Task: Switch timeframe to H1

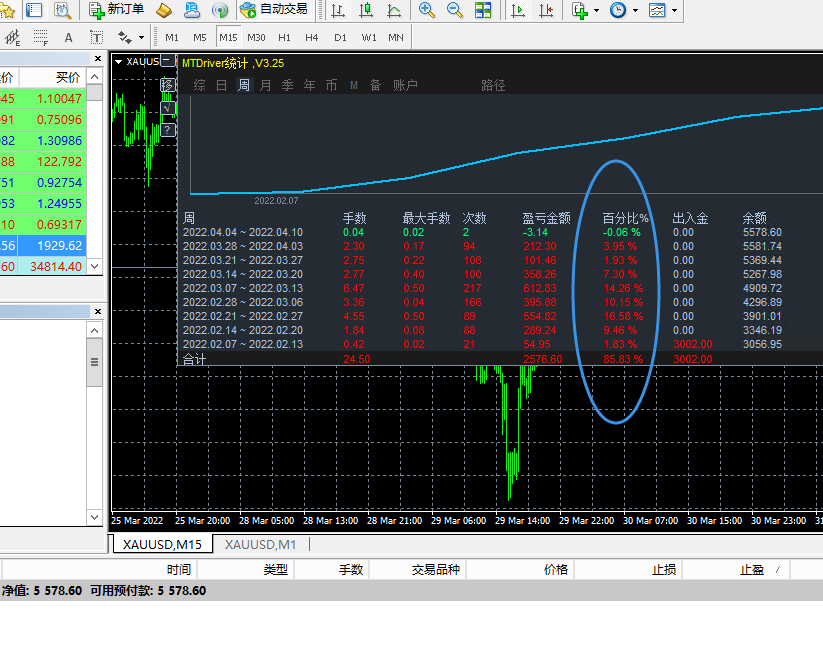Action: 284,37
